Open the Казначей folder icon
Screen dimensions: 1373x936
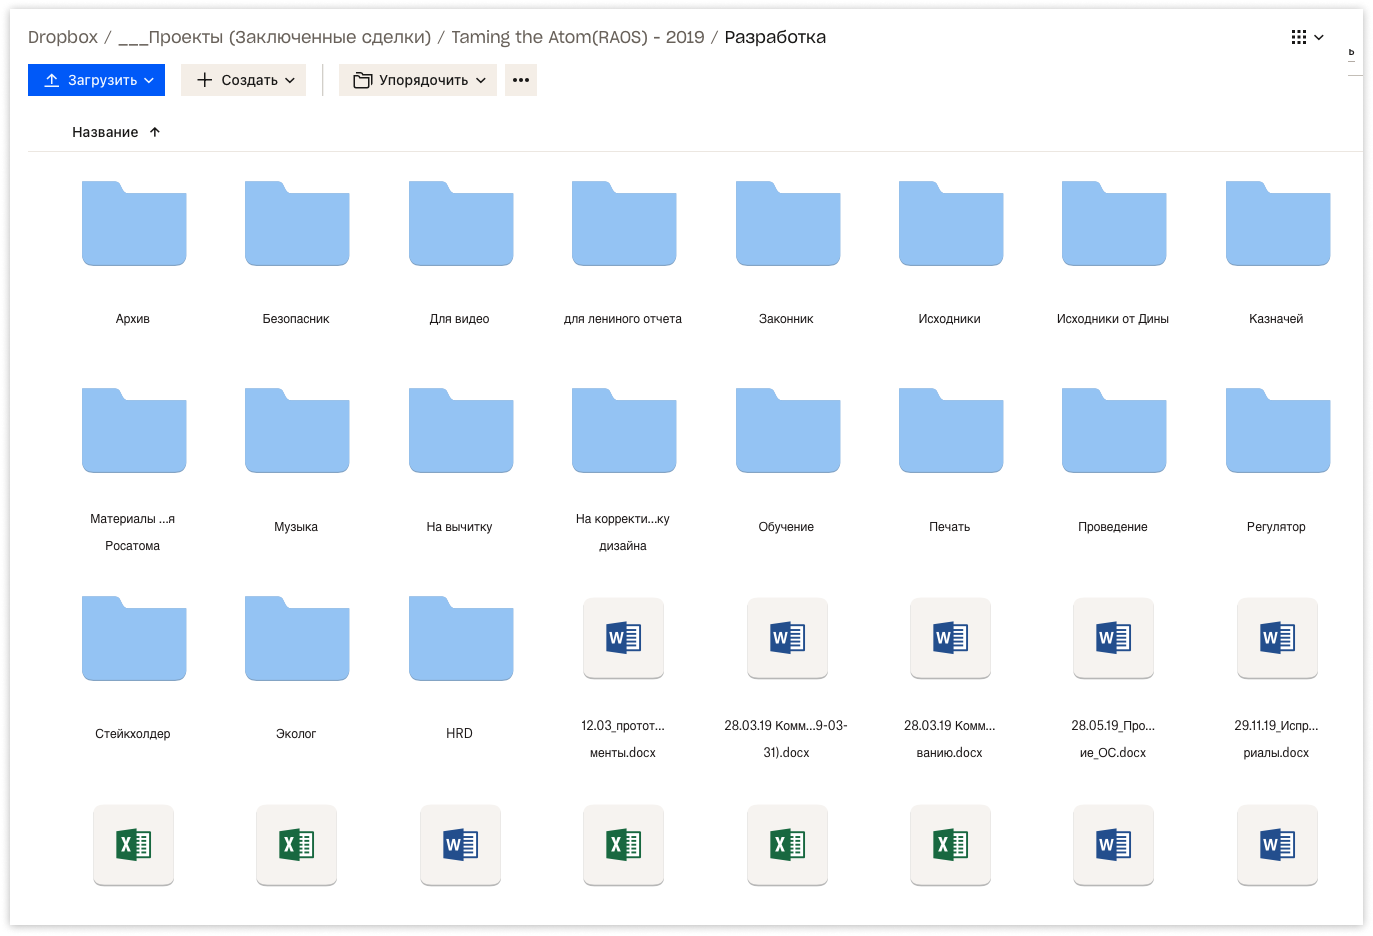[1278, 223]
